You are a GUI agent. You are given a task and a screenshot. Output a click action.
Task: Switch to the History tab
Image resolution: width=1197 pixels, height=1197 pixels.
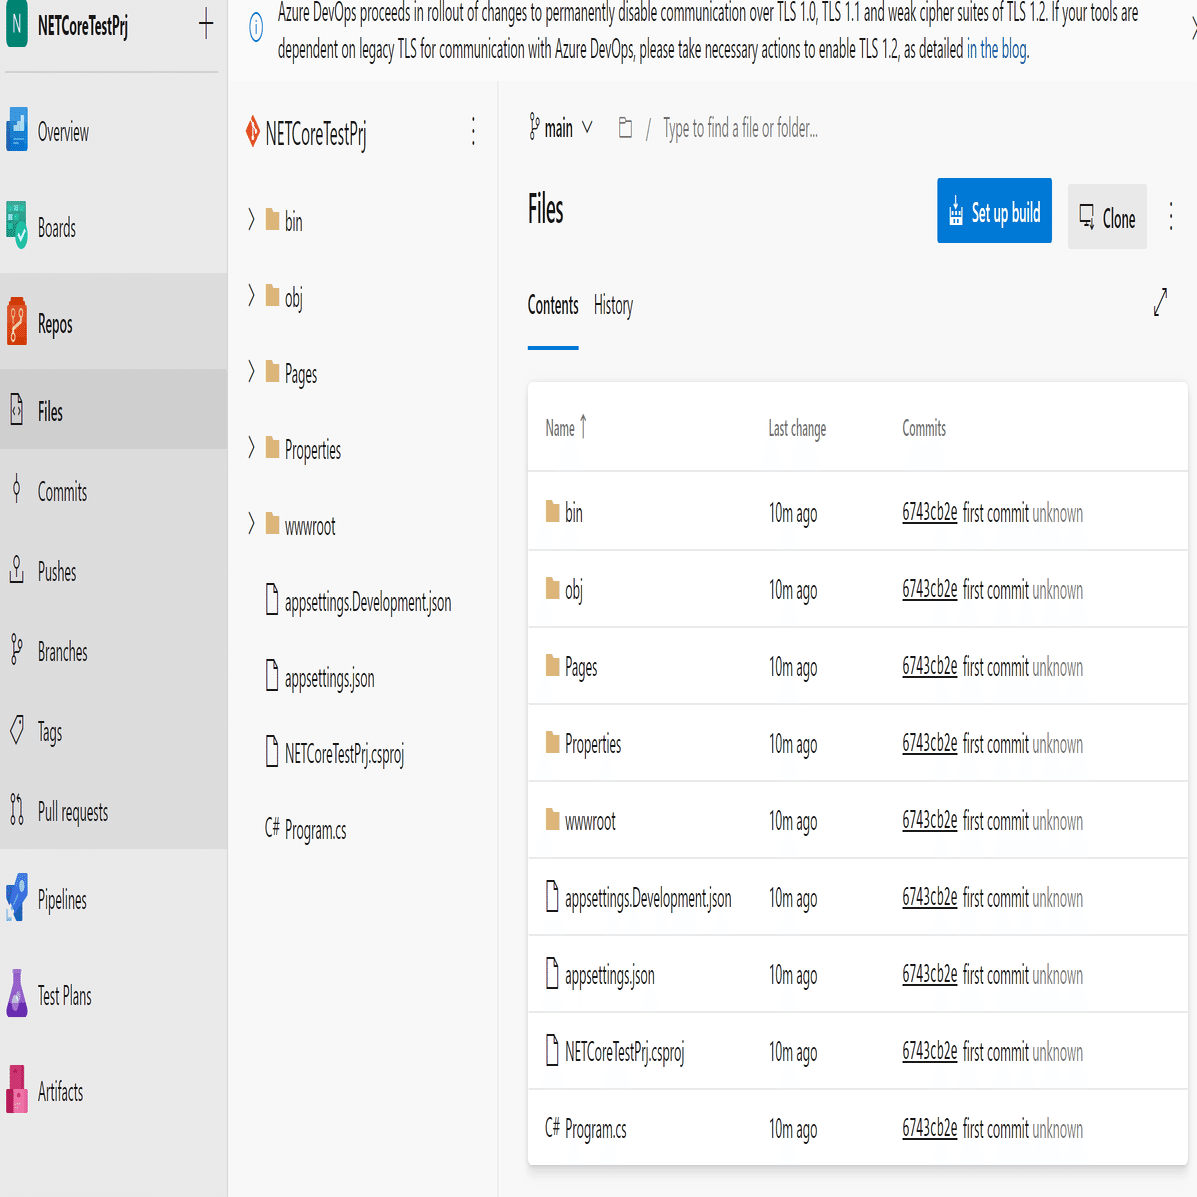tap(613, 305)
